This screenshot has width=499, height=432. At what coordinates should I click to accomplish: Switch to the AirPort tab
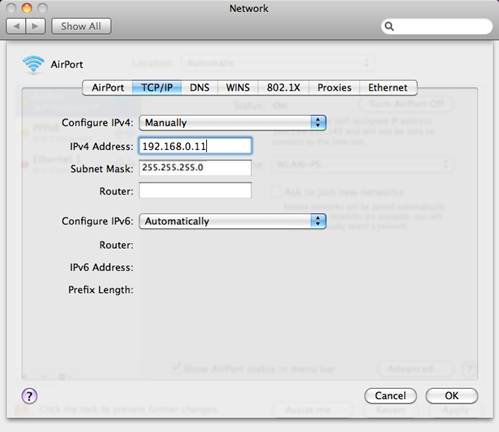tap(107, 88)
